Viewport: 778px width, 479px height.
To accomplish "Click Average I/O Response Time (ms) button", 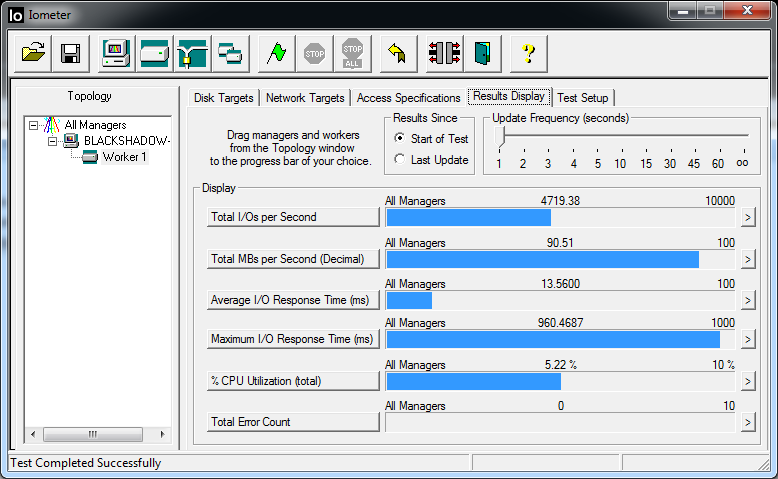I will [x=293, y=300].
